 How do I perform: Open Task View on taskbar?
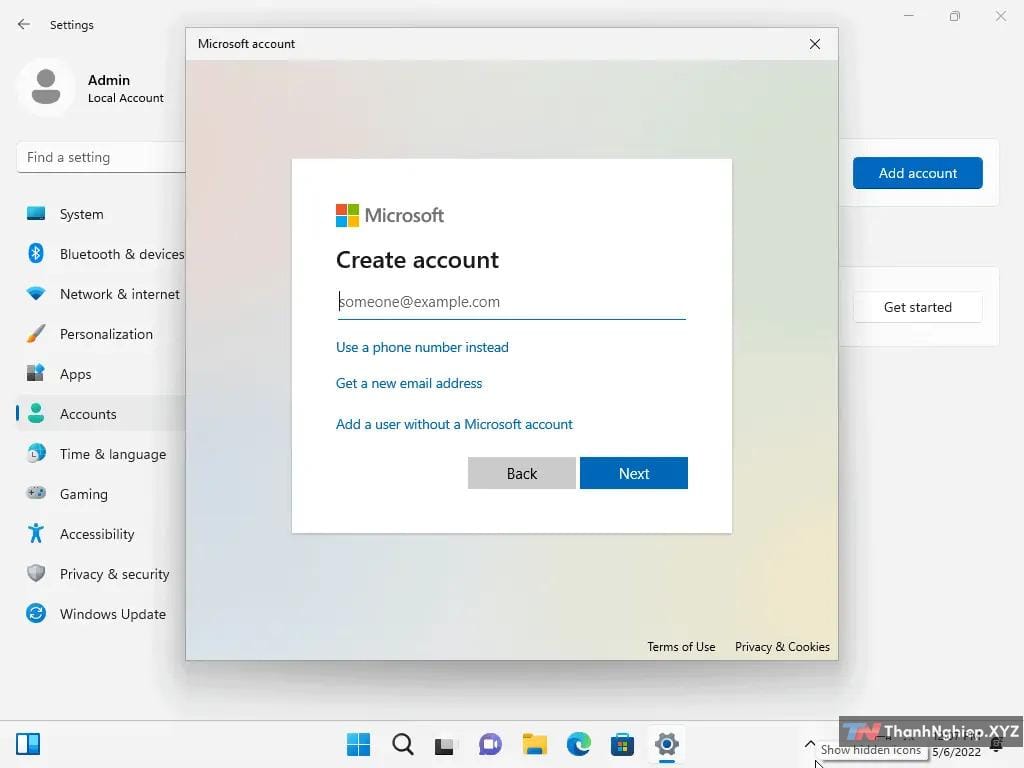click(x=446, y=744)
